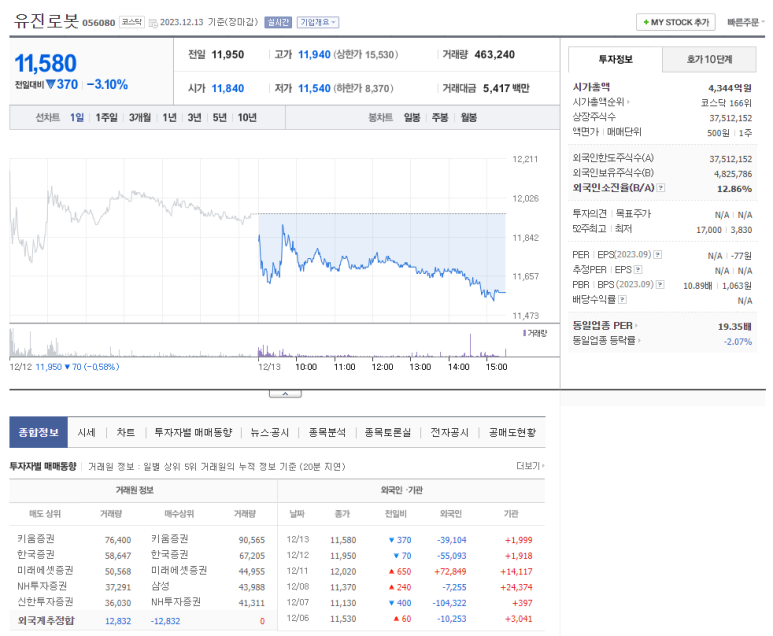
Task: Open 기업개요 dropdown
Action: 318,22
